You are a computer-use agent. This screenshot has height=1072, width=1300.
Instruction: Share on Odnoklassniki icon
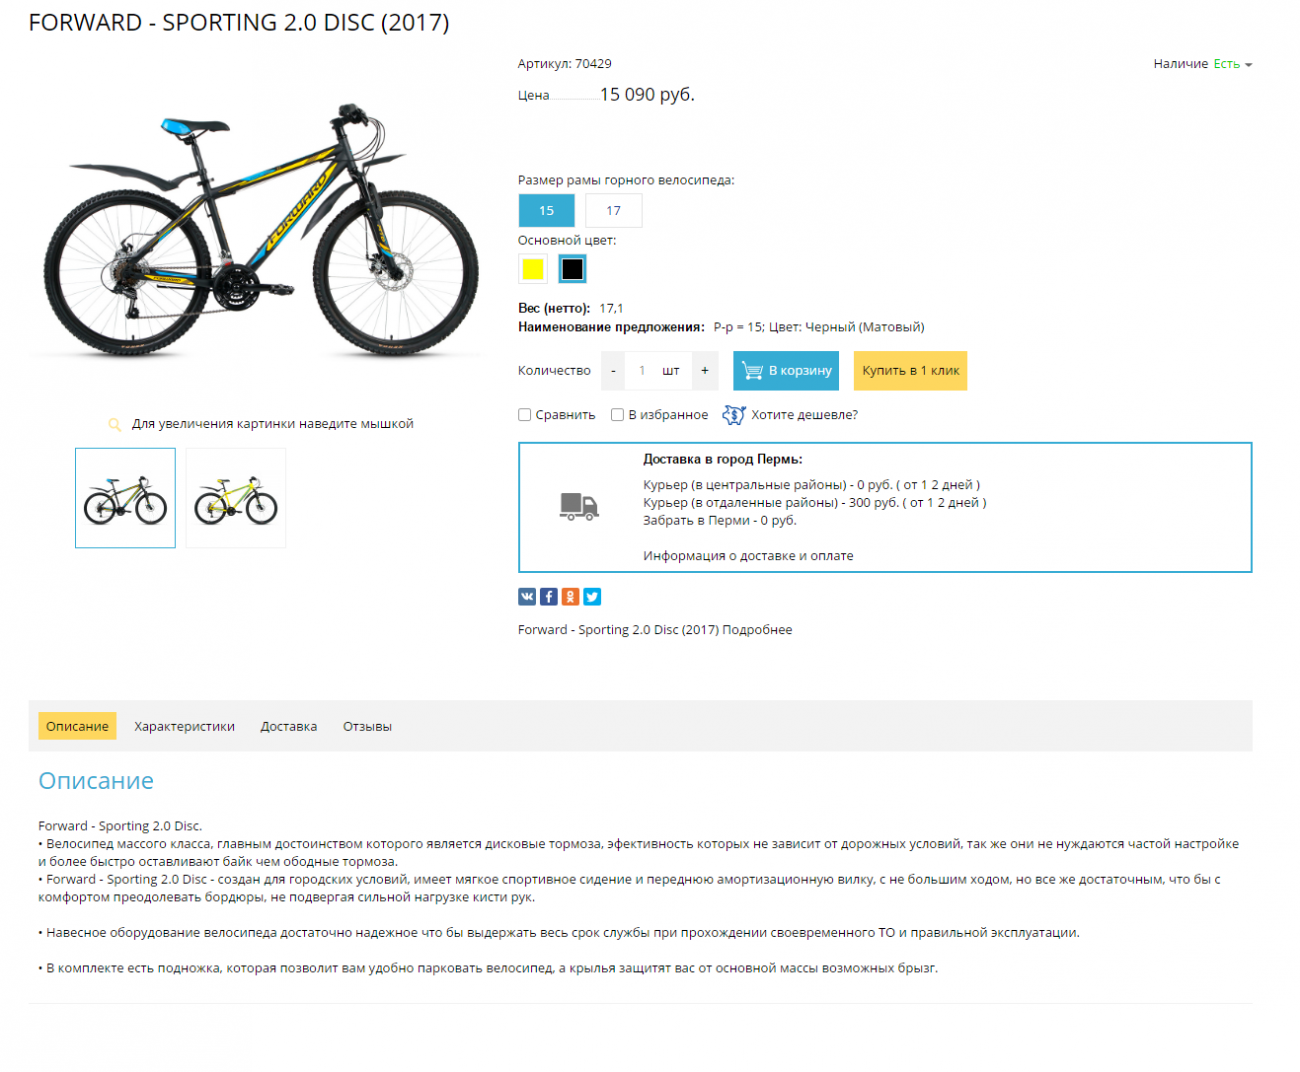570,597
